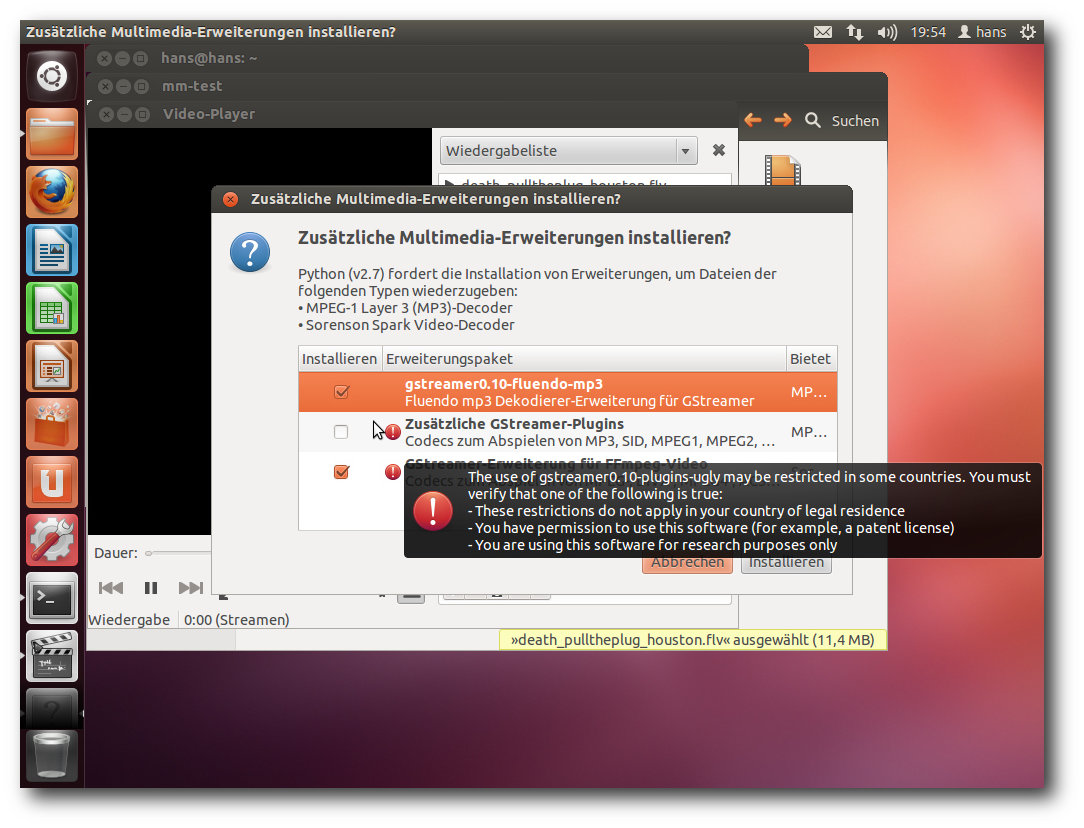Select the video file thumbnail in mm-test

783,170
